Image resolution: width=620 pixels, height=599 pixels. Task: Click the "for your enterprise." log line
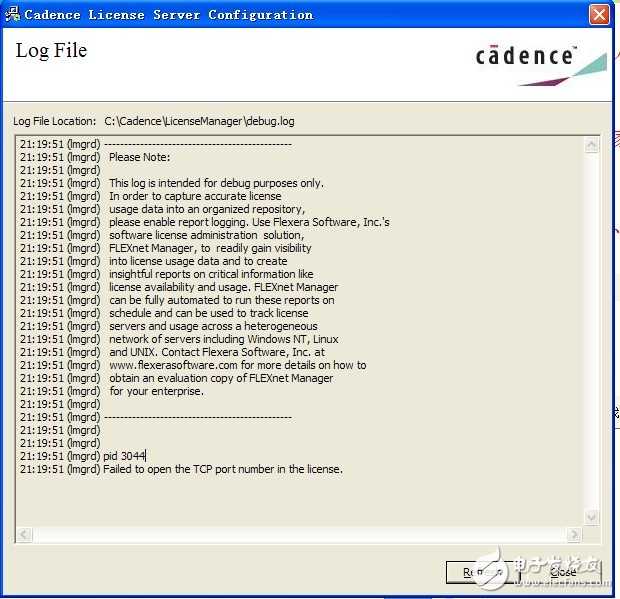point(112,391)
